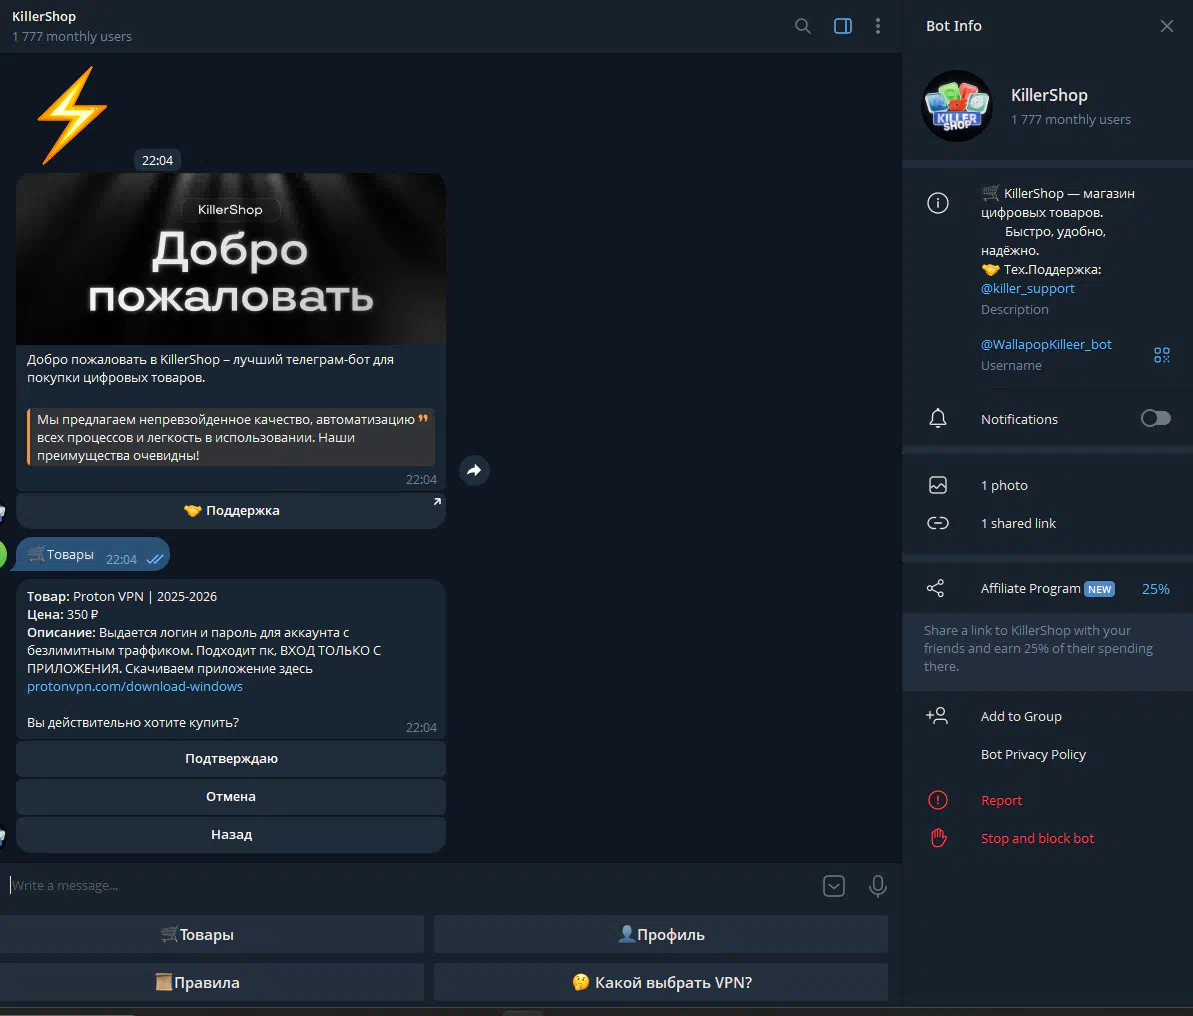1193x1016 pixels.
Task: Open the Добро пожаловать welcome image
Action: pyautogui.click(x=231, y=259)
